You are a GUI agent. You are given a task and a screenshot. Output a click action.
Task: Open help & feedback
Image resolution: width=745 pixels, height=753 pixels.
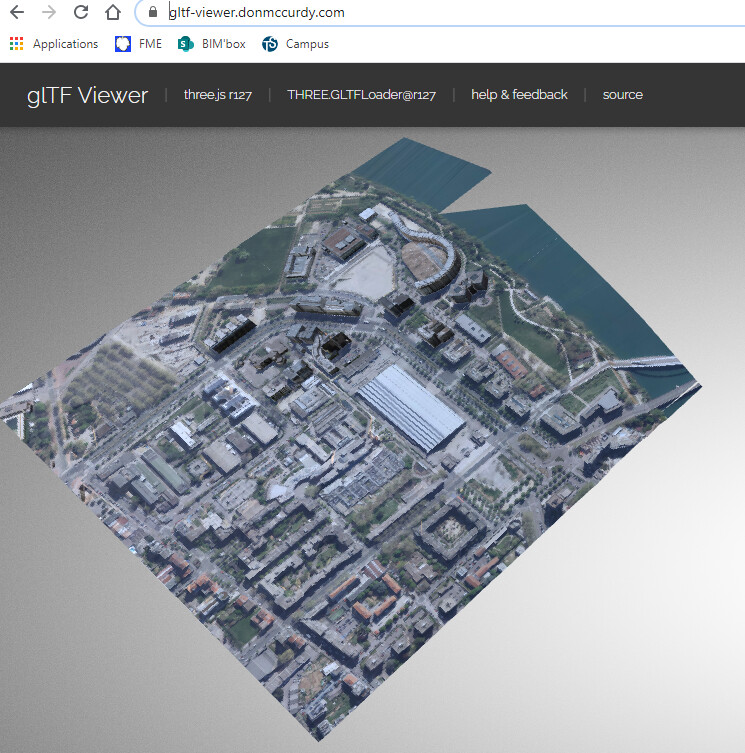point(519,95)
